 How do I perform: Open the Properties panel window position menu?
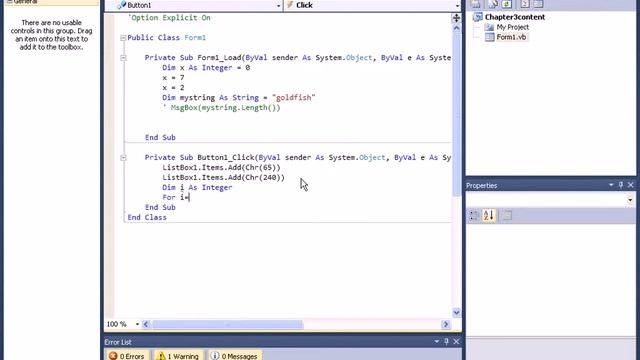(611, 185)
